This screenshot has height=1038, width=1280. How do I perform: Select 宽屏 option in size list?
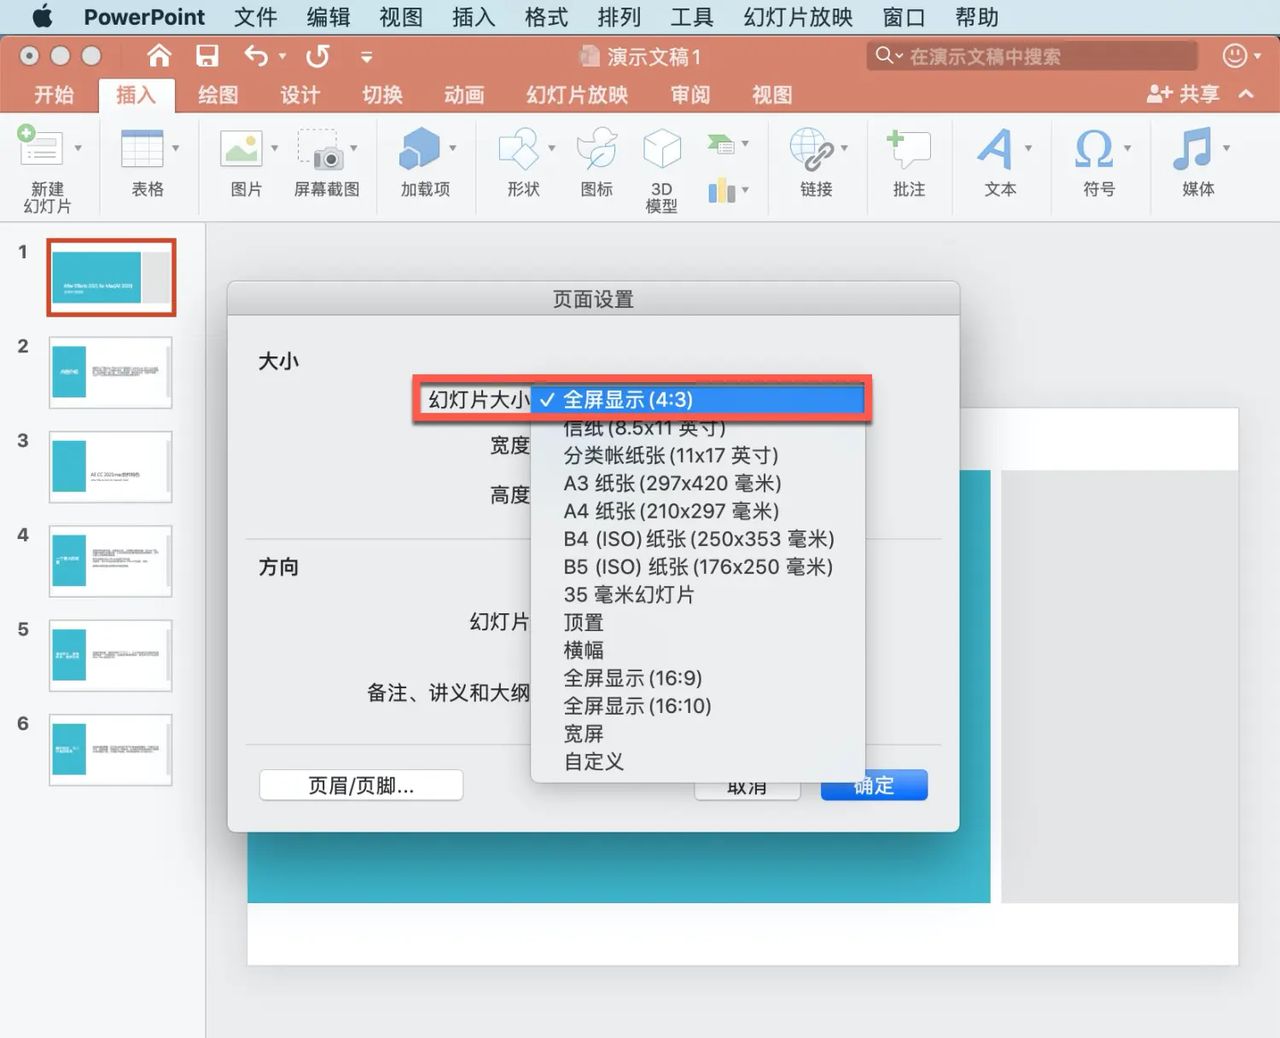coord(698,734)
